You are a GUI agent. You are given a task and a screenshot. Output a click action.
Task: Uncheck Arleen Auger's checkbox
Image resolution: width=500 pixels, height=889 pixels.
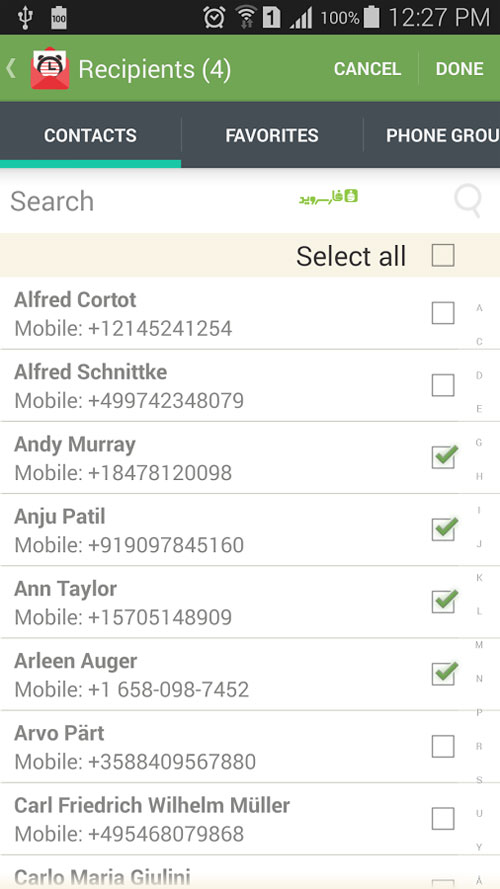(x=444, y=673)
